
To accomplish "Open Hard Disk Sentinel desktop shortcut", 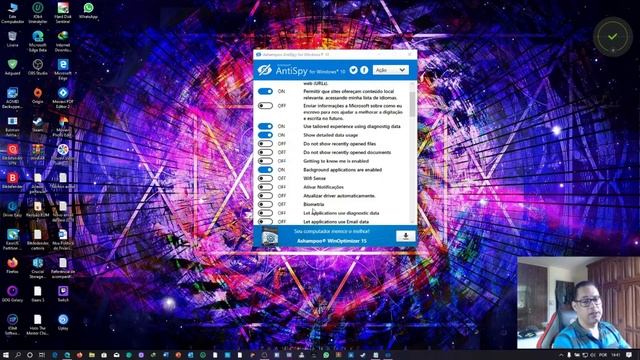I will (x=63, y=12).
